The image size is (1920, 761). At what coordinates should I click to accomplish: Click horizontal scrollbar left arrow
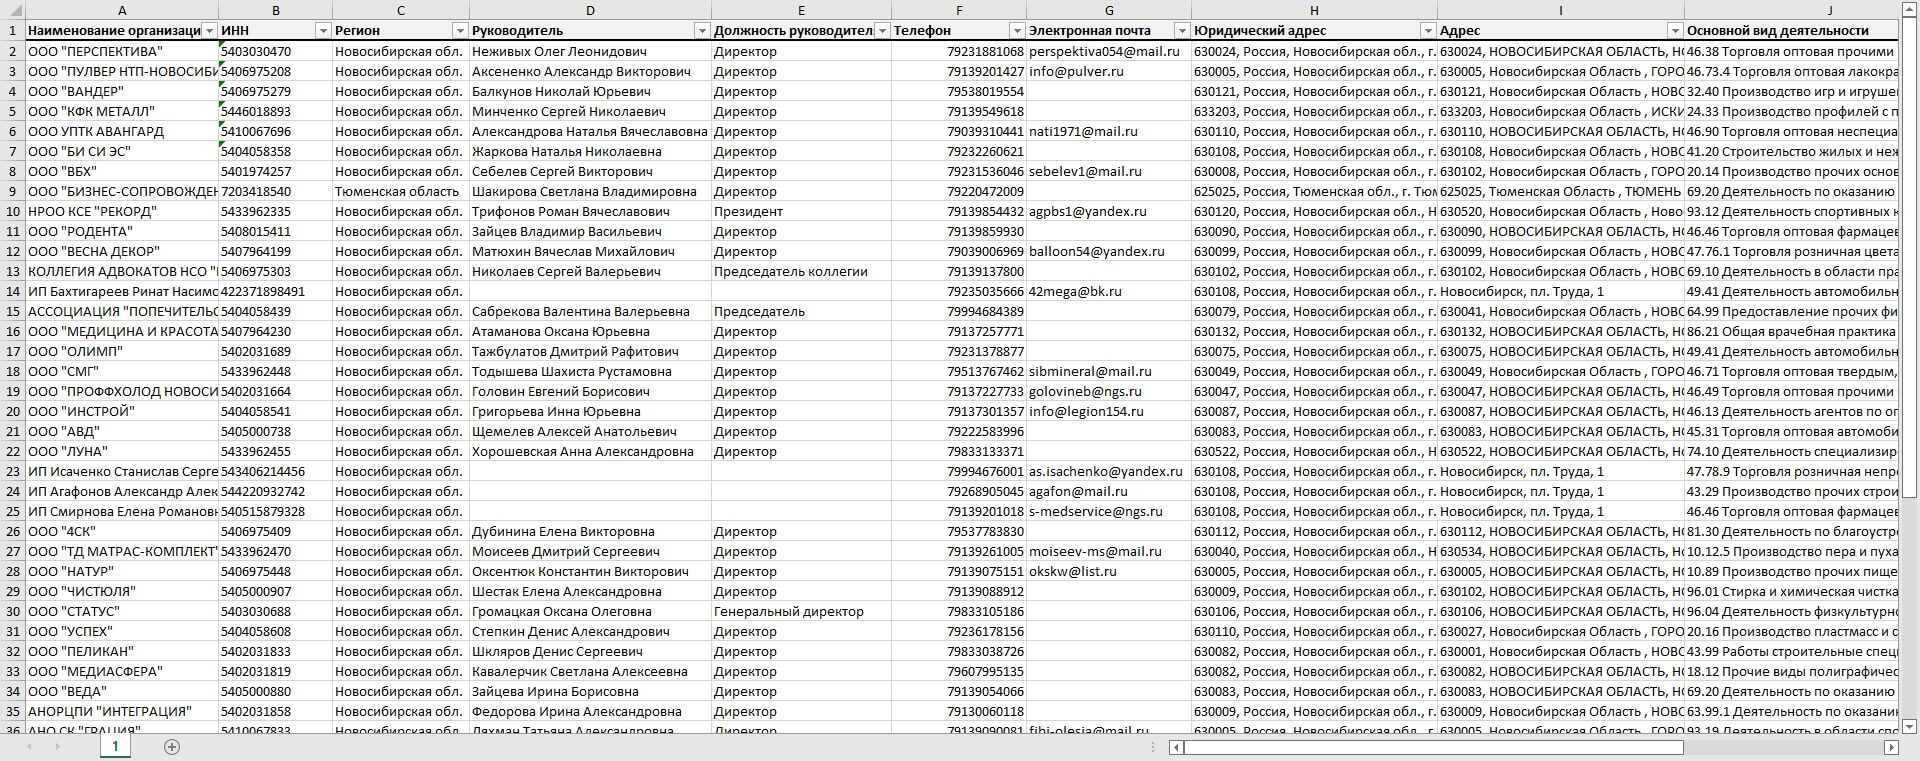(1177, 747)
